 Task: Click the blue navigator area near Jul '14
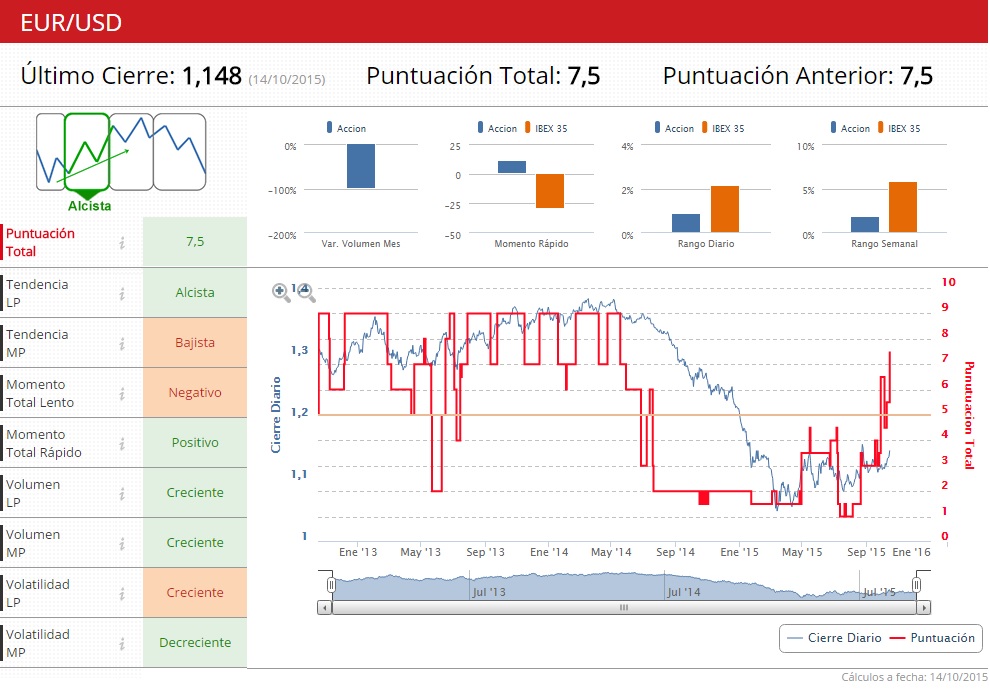pos(683,587)
